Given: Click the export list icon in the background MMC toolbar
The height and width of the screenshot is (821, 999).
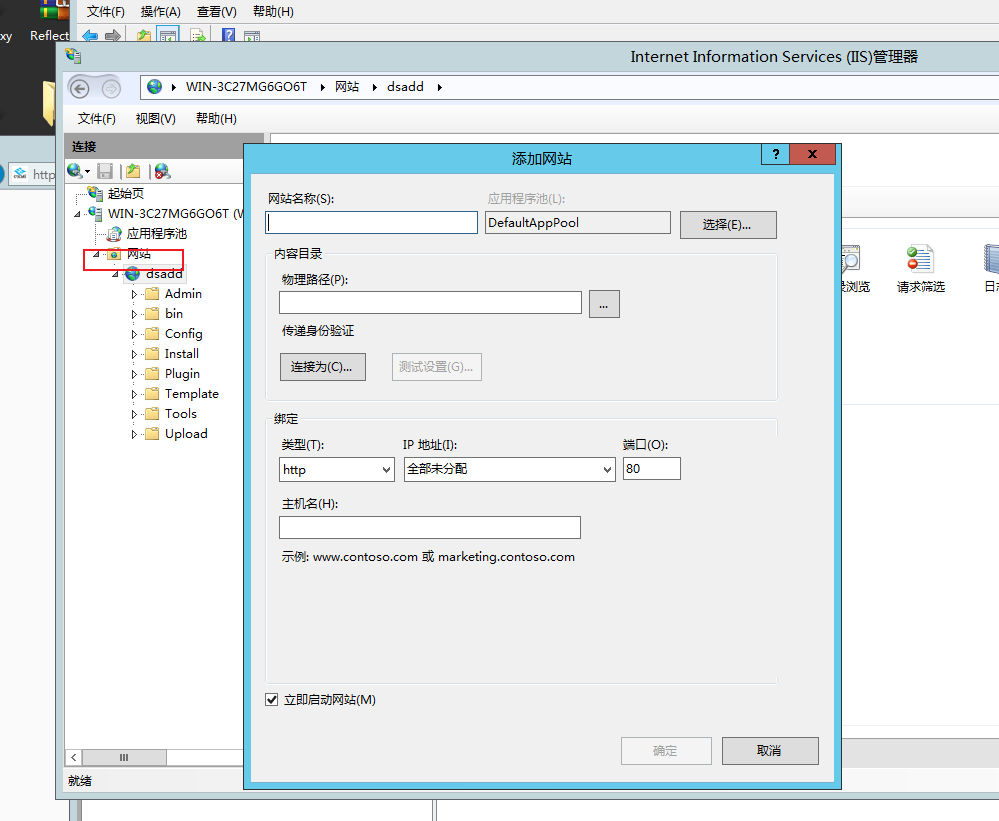Looking at the screenshot, I should 198,36.
